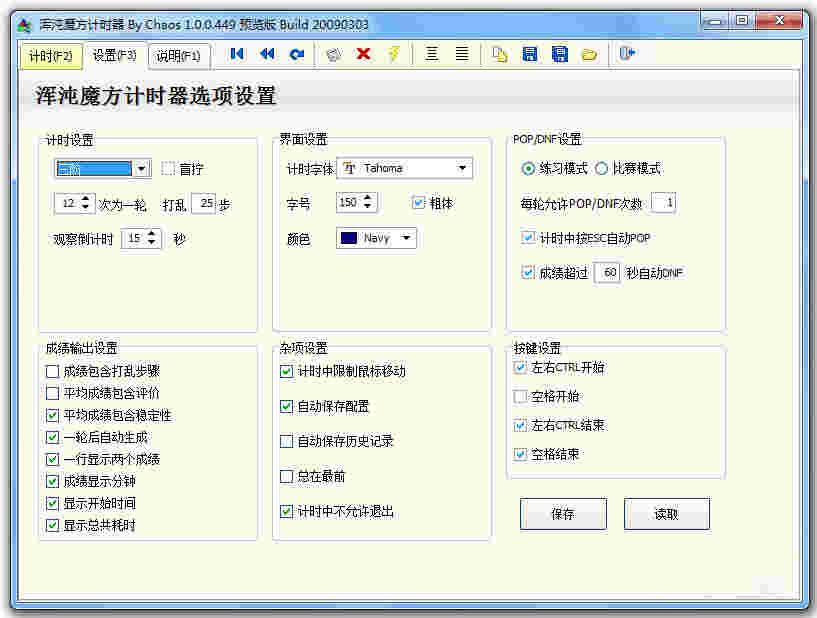817x618 pixels.
Task: Toggle 计时中不允许退出 checkbox
Action: [286, 511]
